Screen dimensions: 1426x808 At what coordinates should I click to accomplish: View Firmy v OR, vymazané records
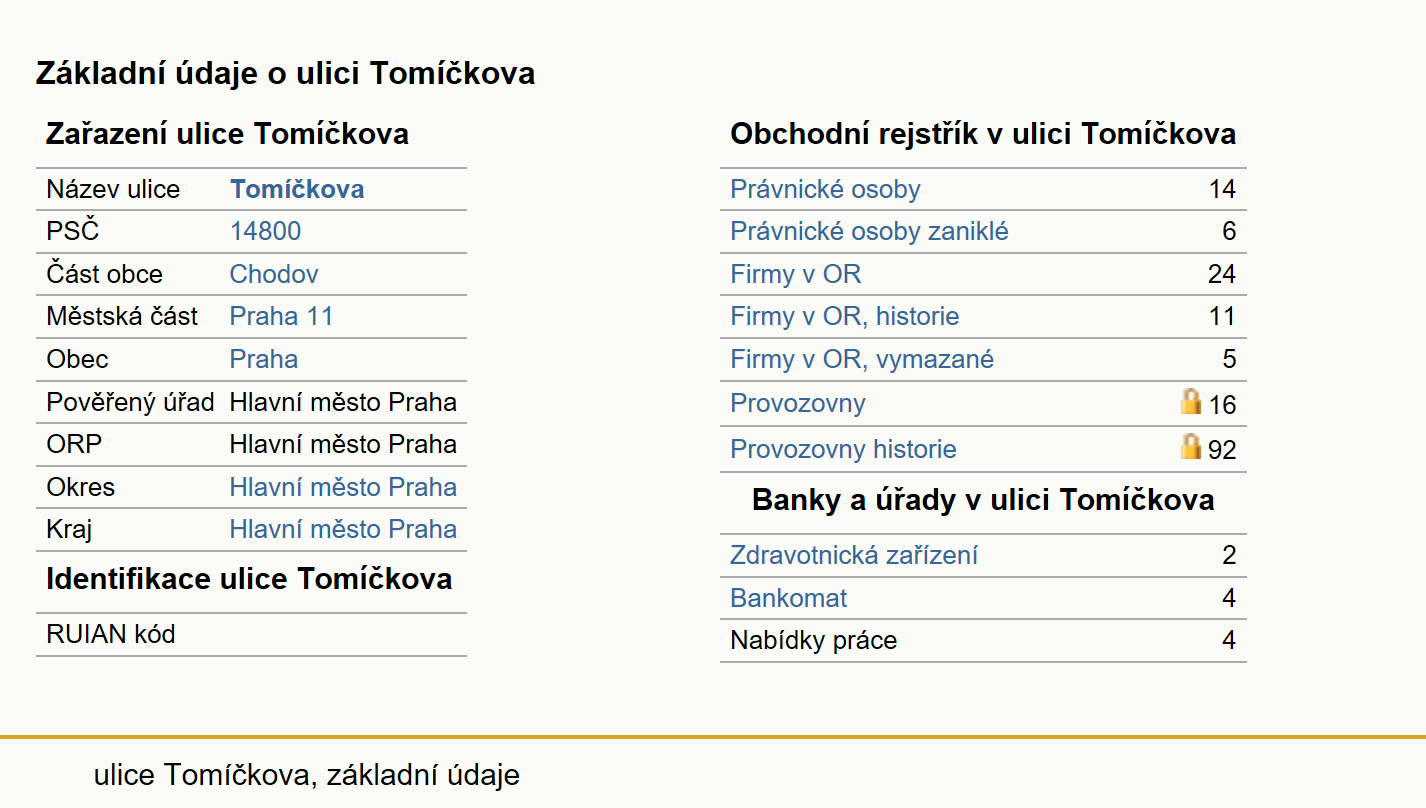point(862,359)
